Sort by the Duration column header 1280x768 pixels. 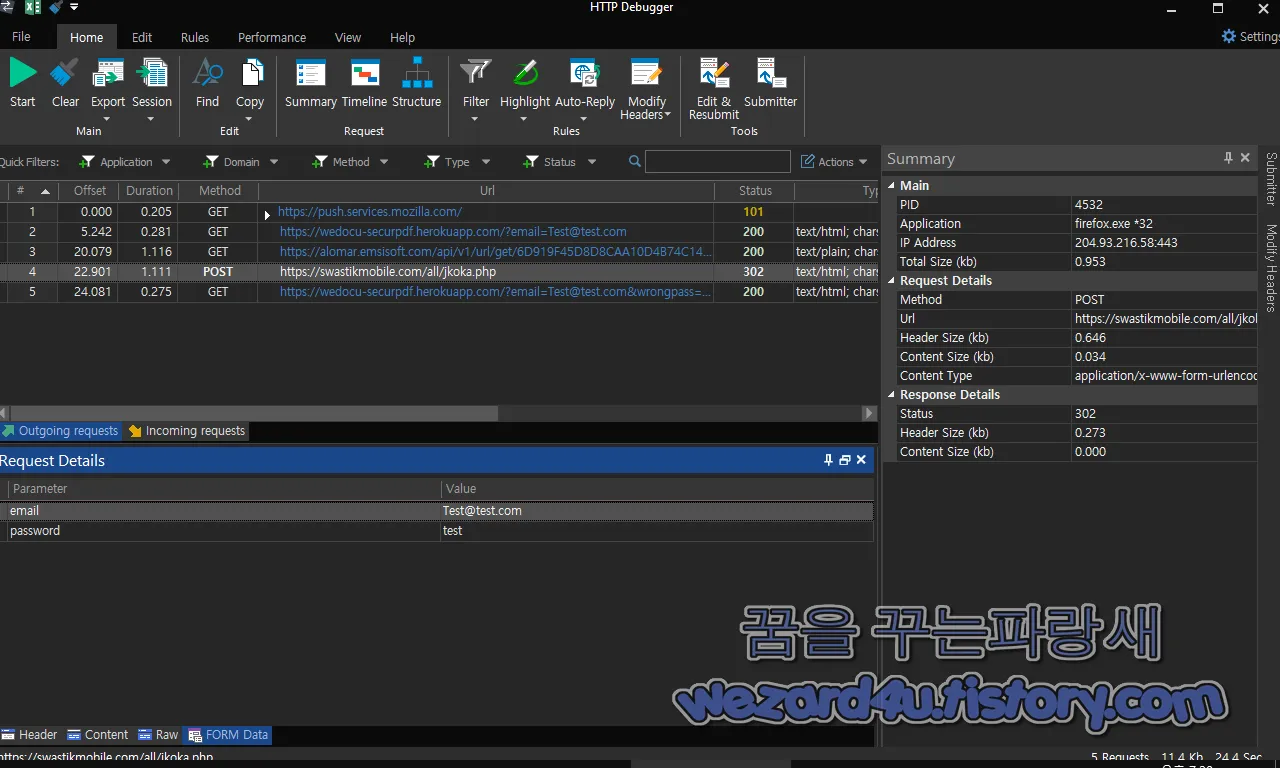coord(149,191)
